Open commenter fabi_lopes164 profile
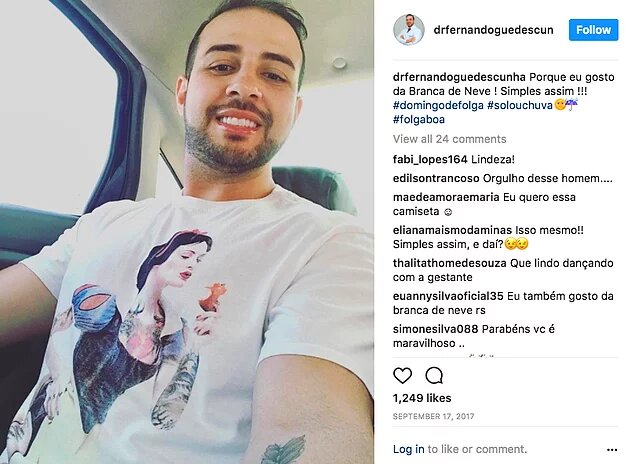This screenshot has height=464, width=635. coord(430,160)
